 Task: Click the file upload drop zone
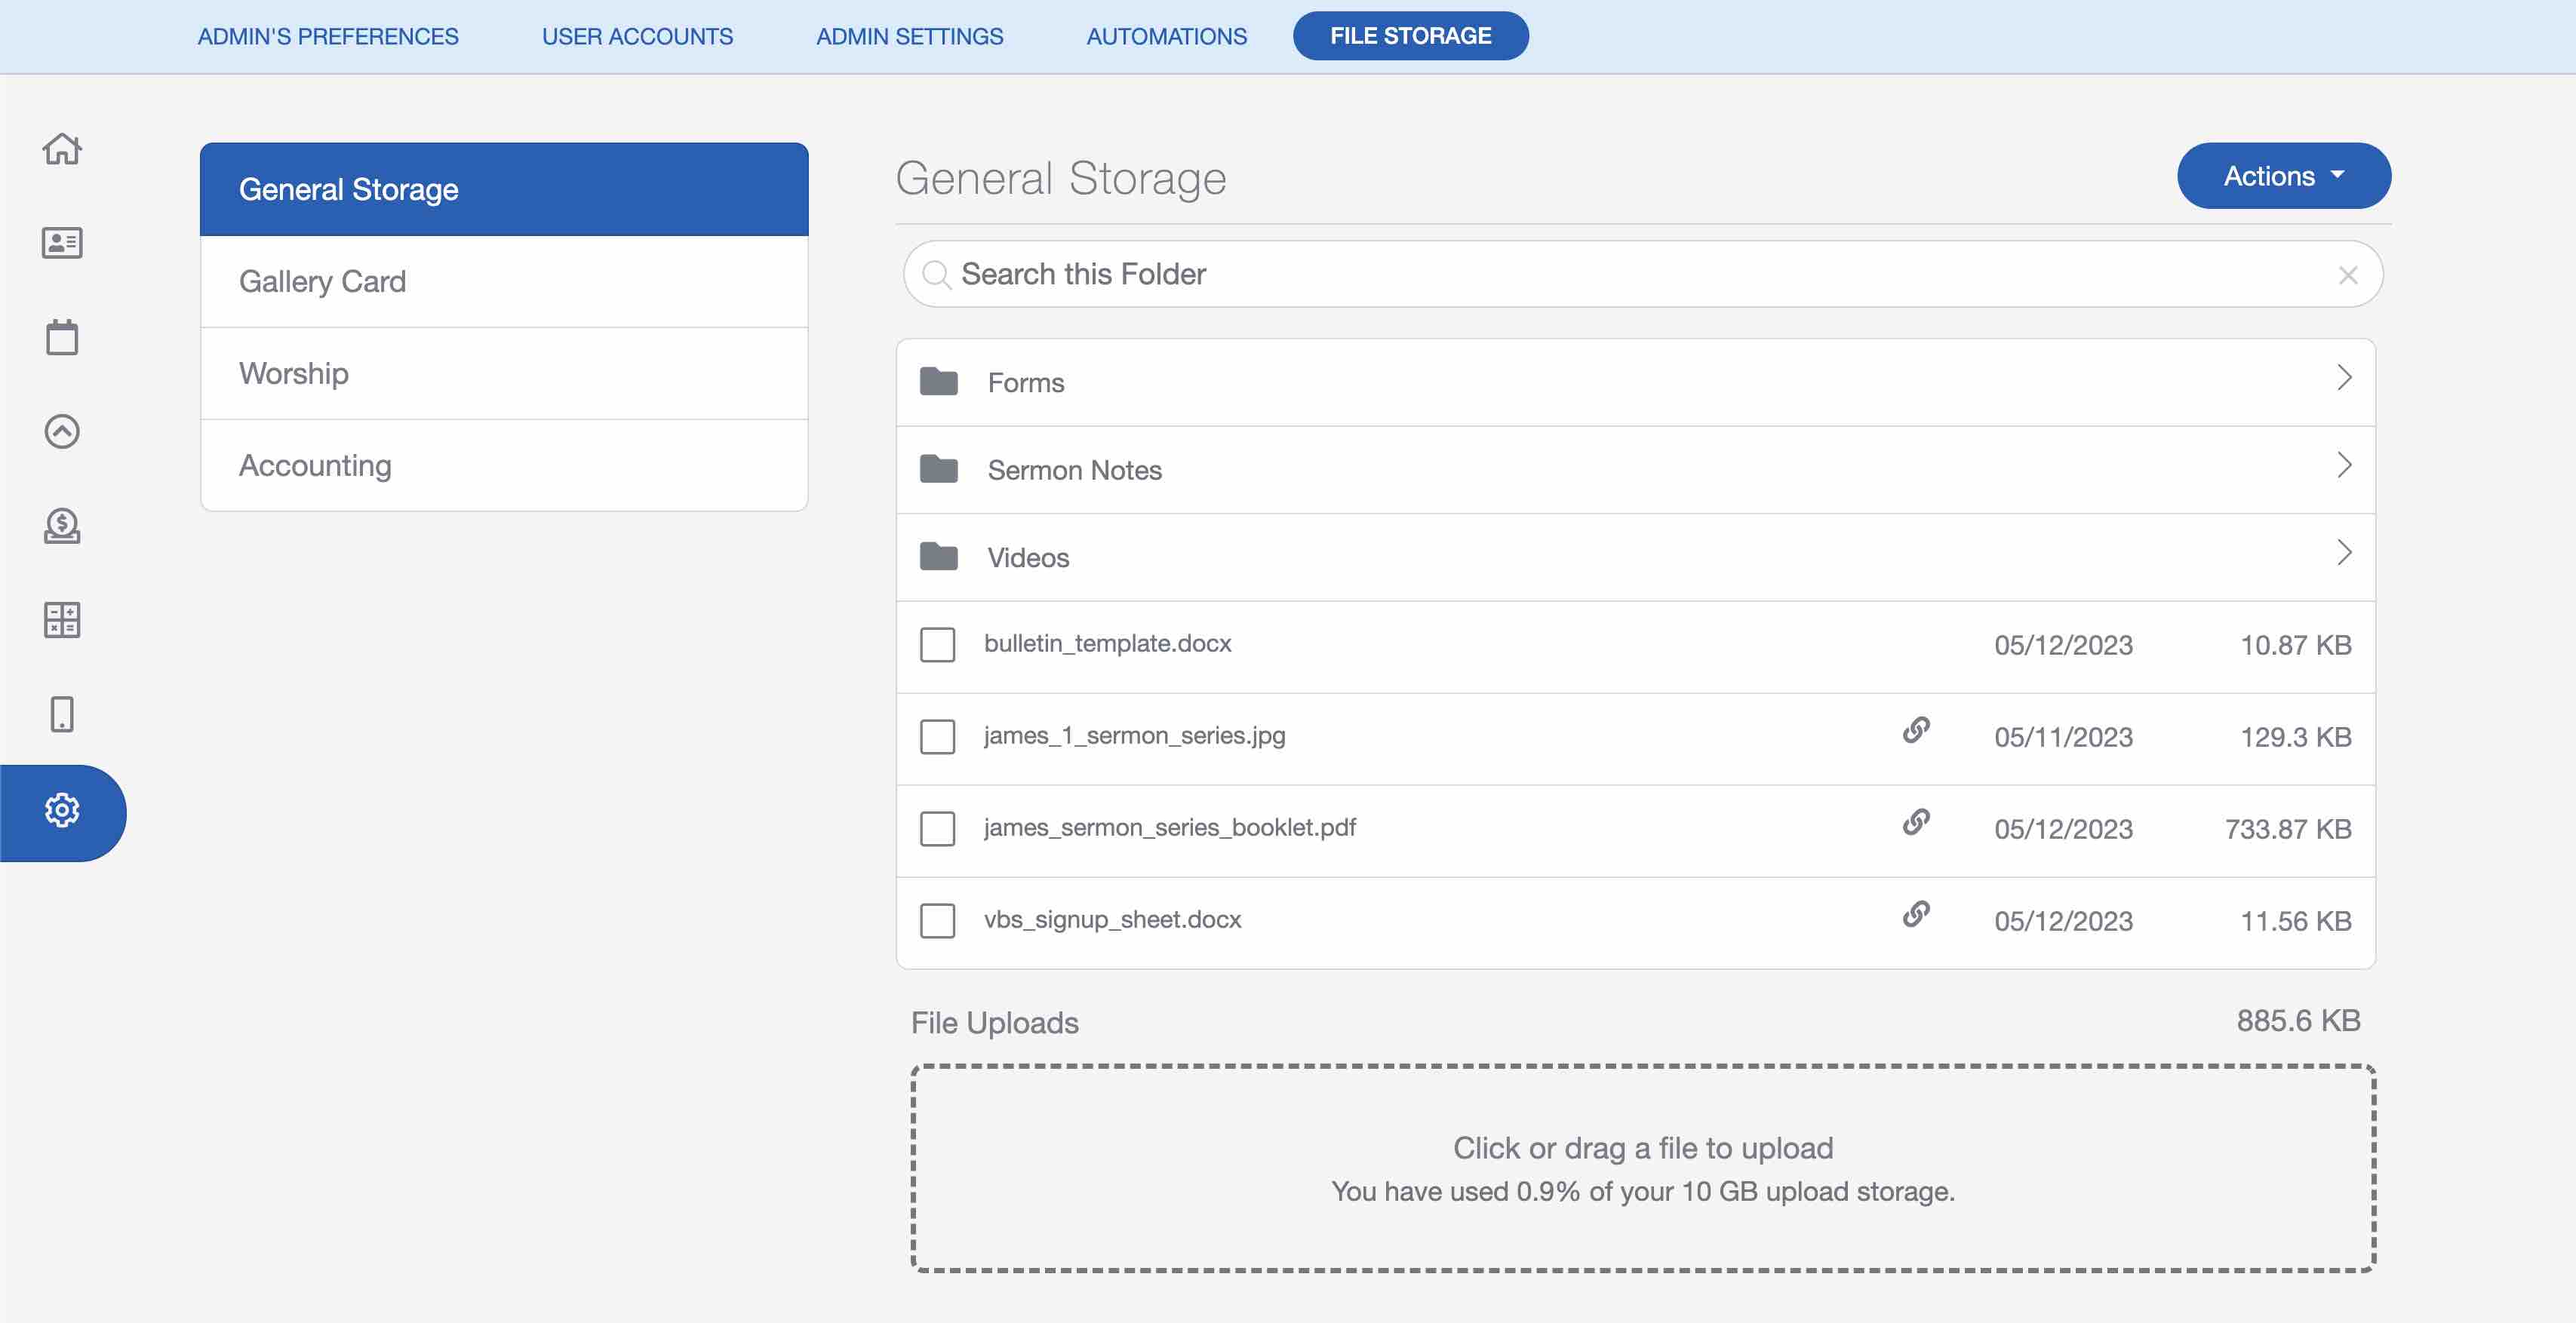1643,1168
